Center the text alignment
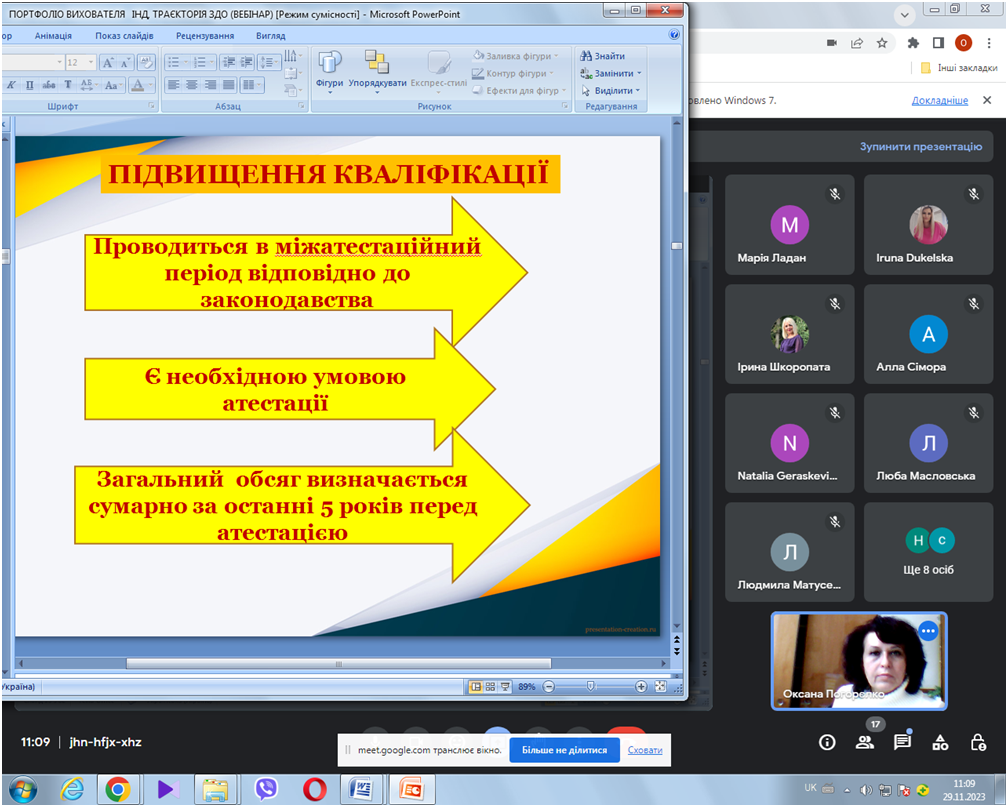Screen dimensions: 1008x807 tap(192, 85)
